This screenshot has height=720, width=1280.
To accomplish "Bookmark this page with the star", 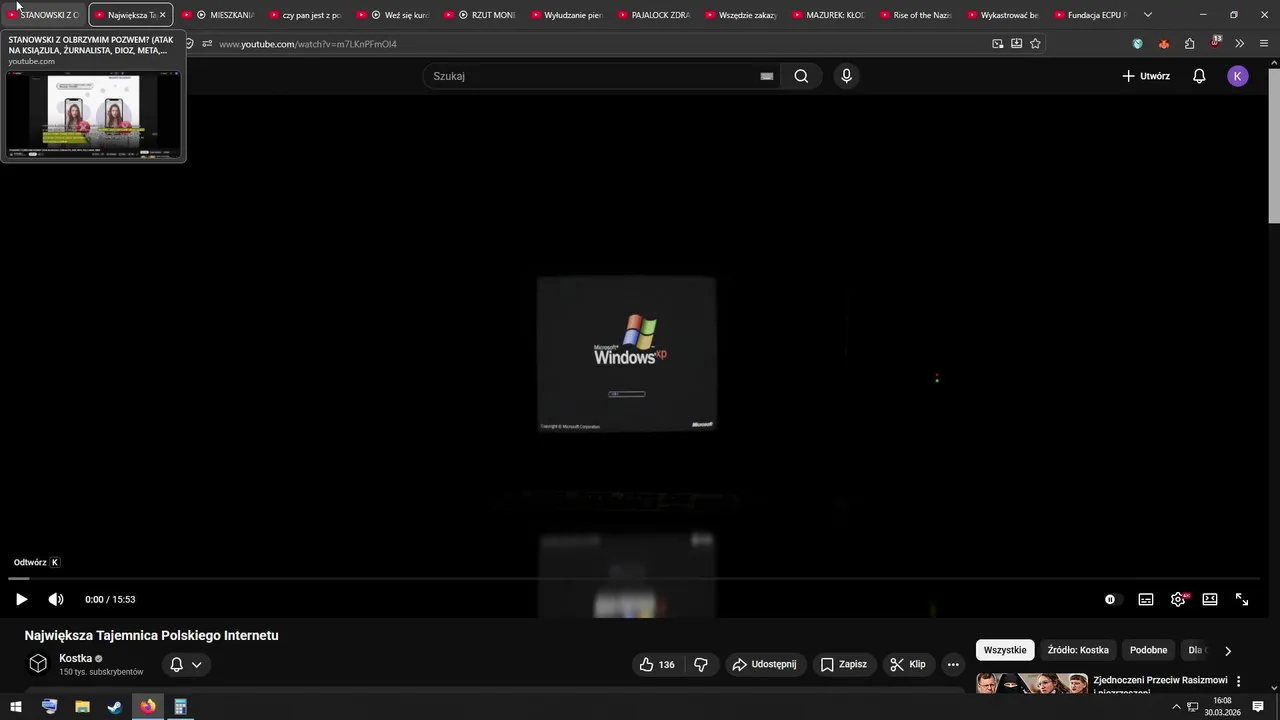I will pos(1035,44).
